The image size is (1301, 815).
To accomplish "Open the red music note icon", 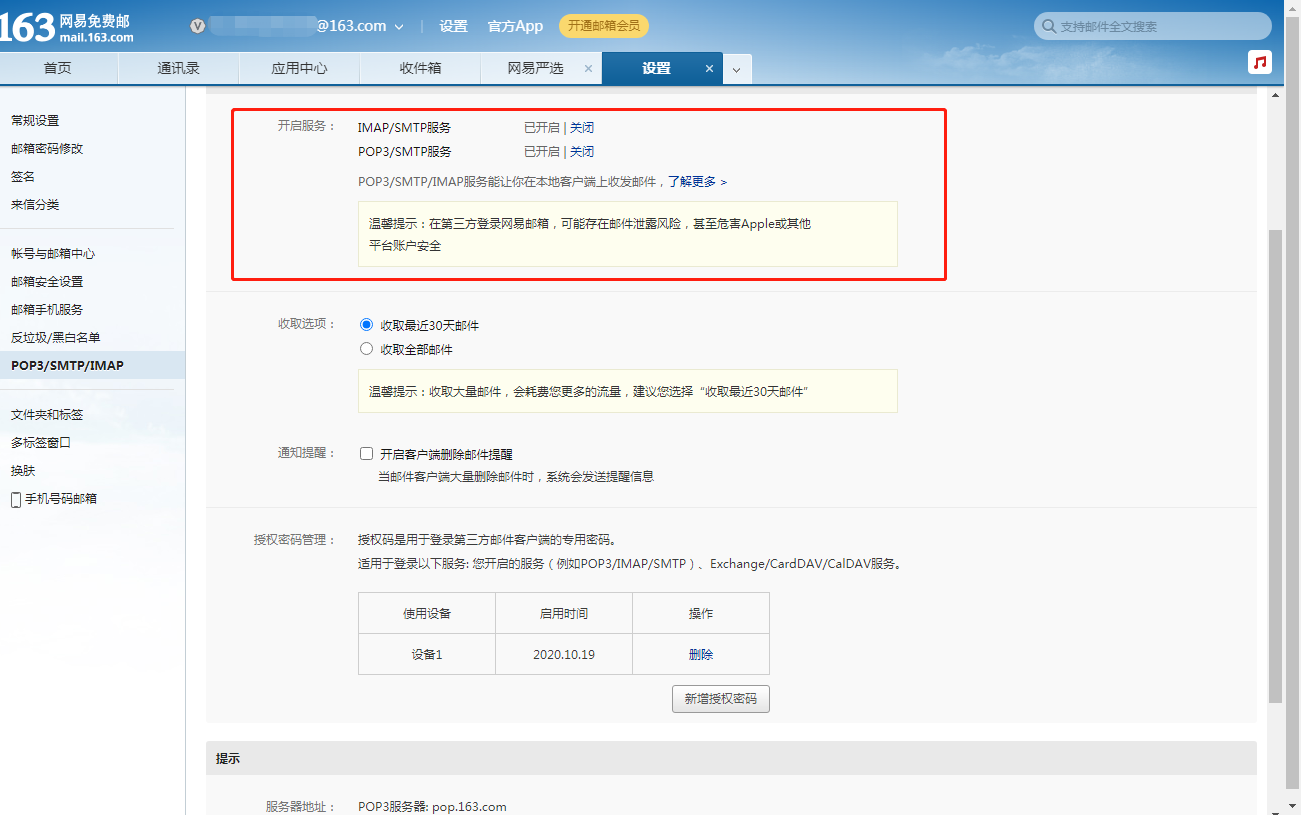I will tap(1260, 62).
